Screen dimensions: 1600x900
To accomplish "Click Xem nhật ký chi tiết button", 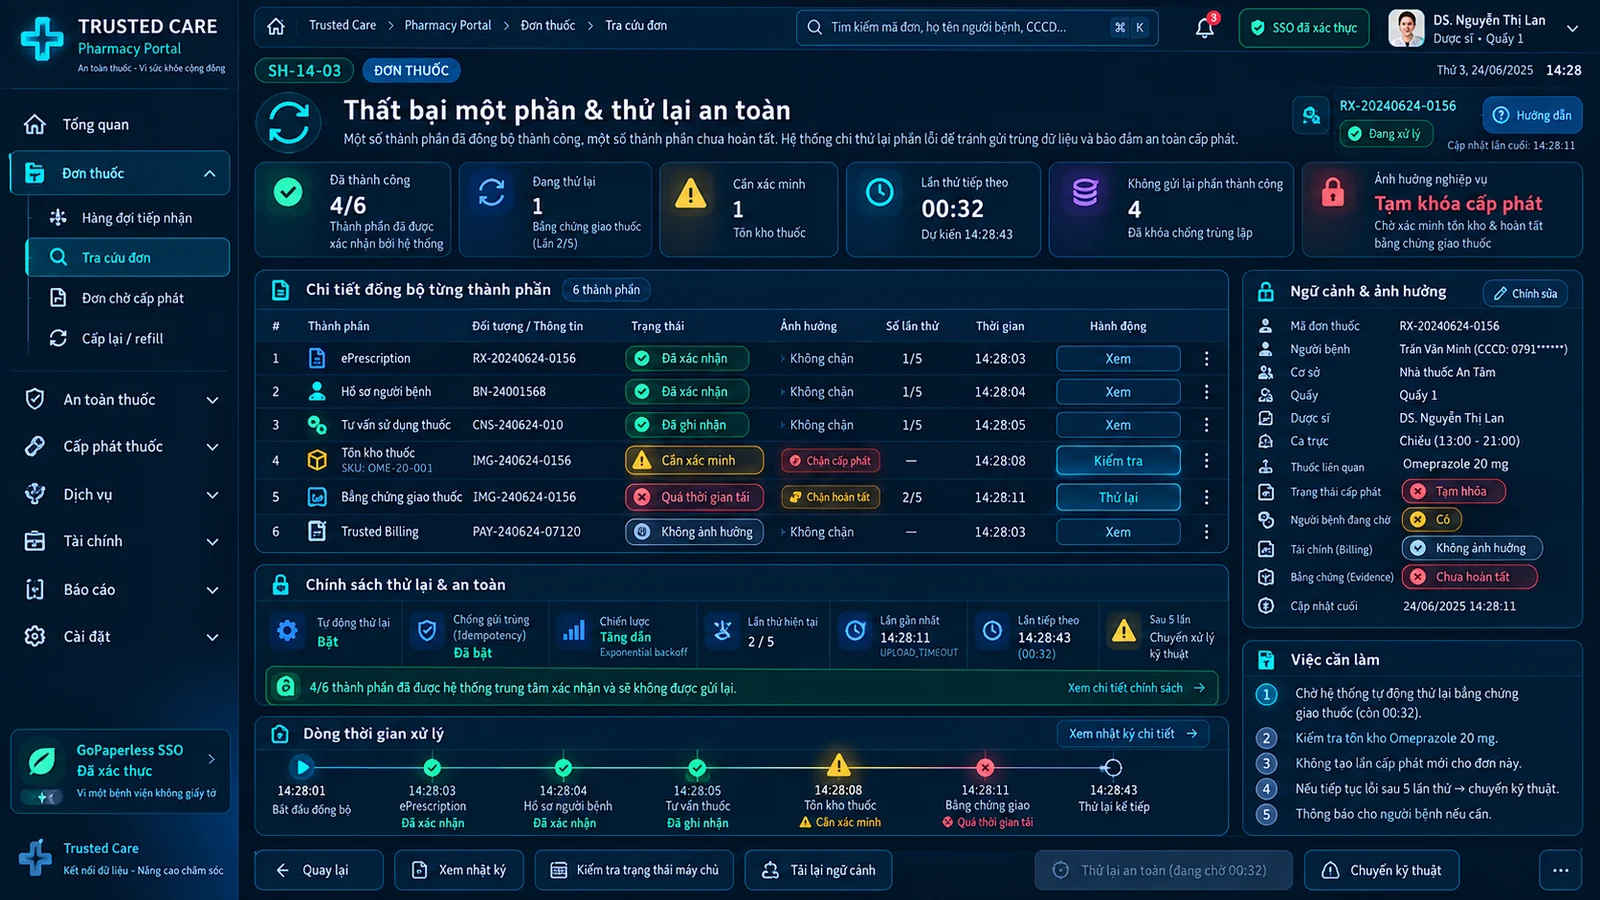I will (x=1133, y=734).
